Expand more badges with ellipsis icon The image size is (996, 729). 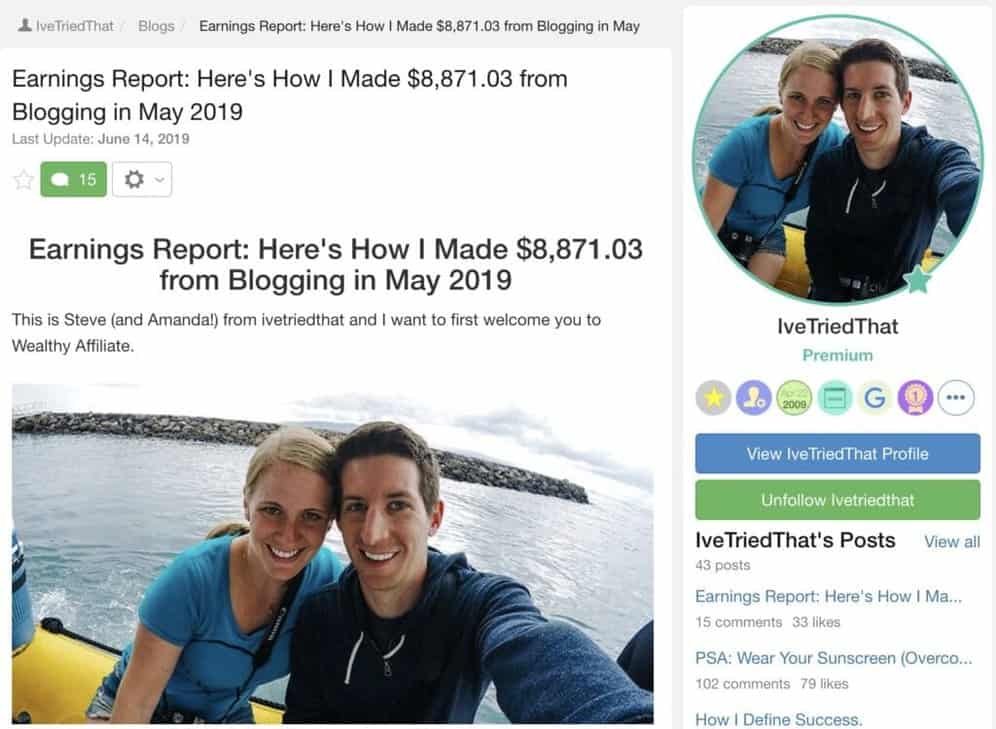pos(956,398)
